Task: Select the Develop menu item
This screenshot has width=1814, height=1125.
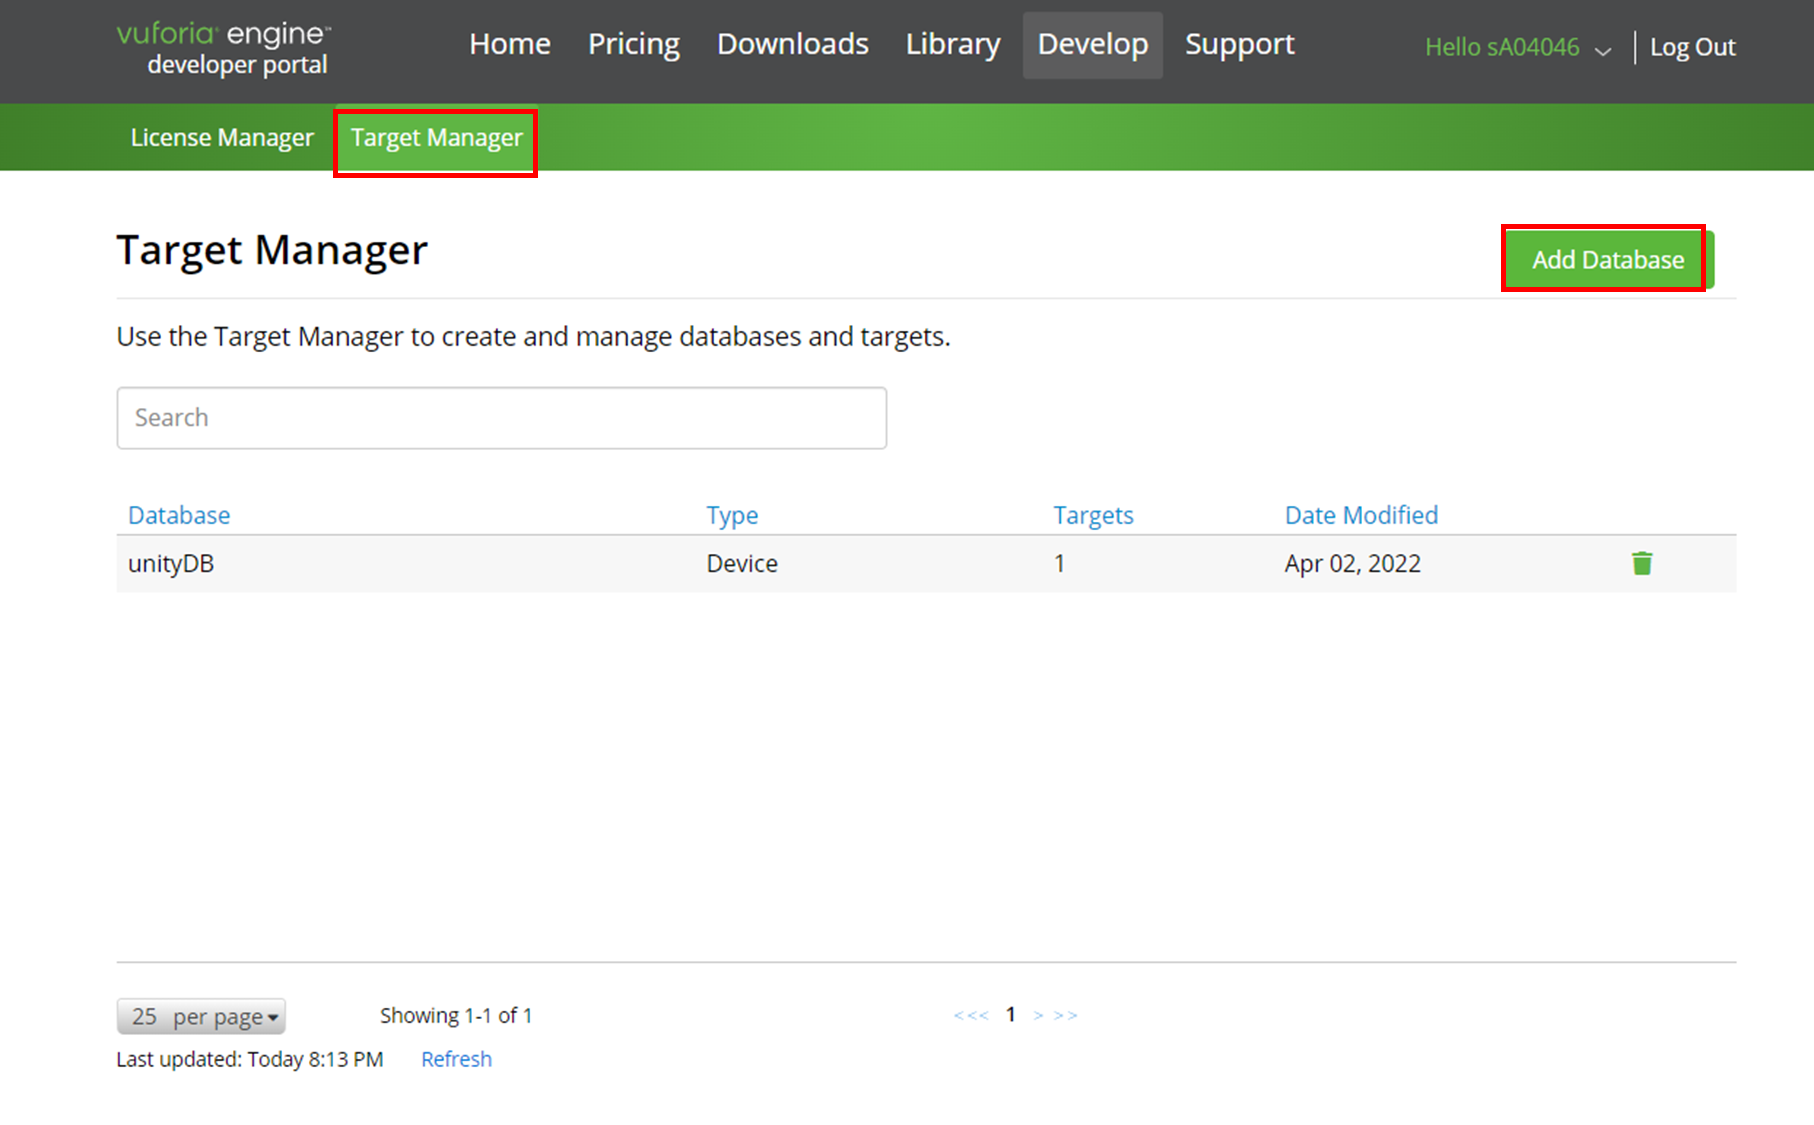Action: pyautogui.click(x=1093, y=45)
